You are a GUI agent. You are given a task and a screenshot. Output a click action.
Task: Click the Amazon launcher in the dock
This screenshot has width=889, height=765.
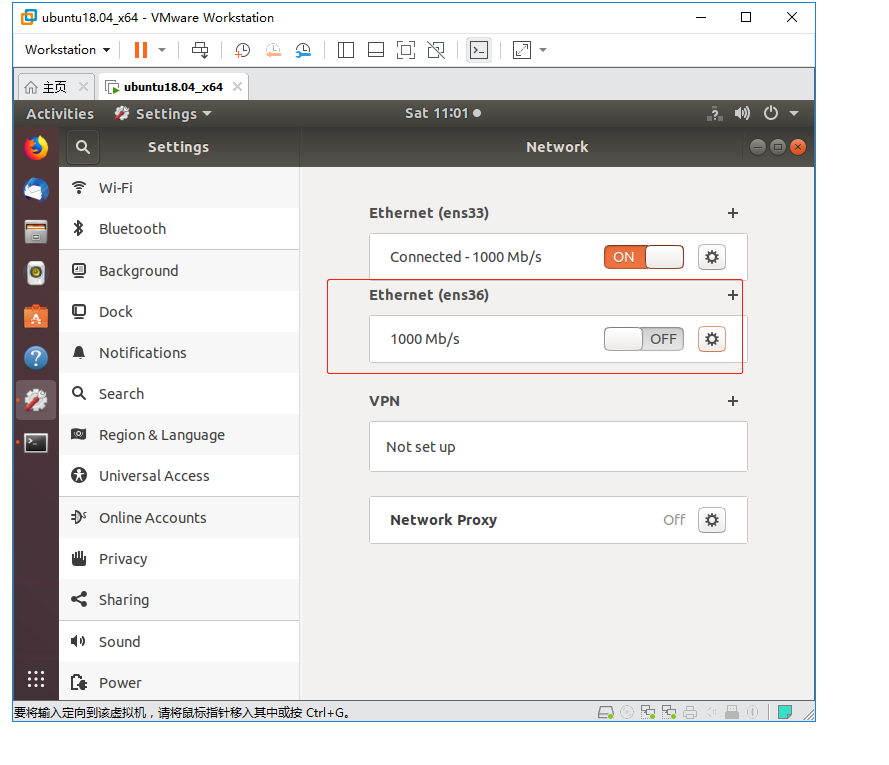pyautogui.click(x=36, y=317)
